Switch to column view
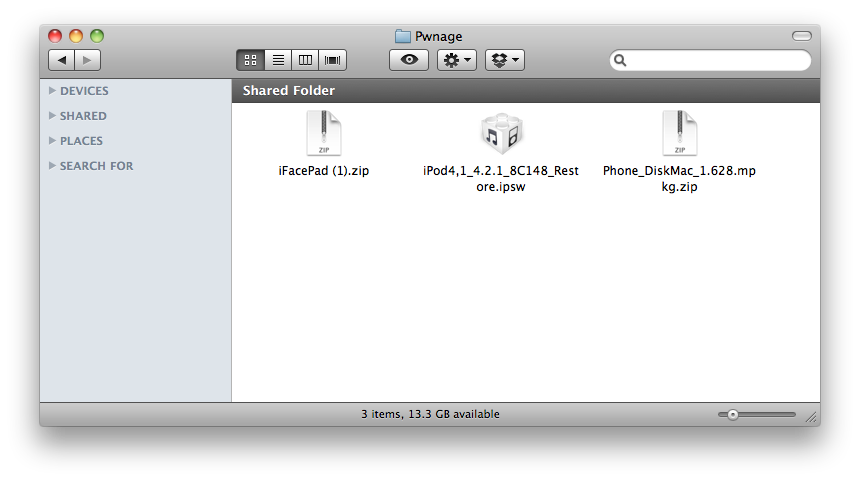 click(305, 60)
